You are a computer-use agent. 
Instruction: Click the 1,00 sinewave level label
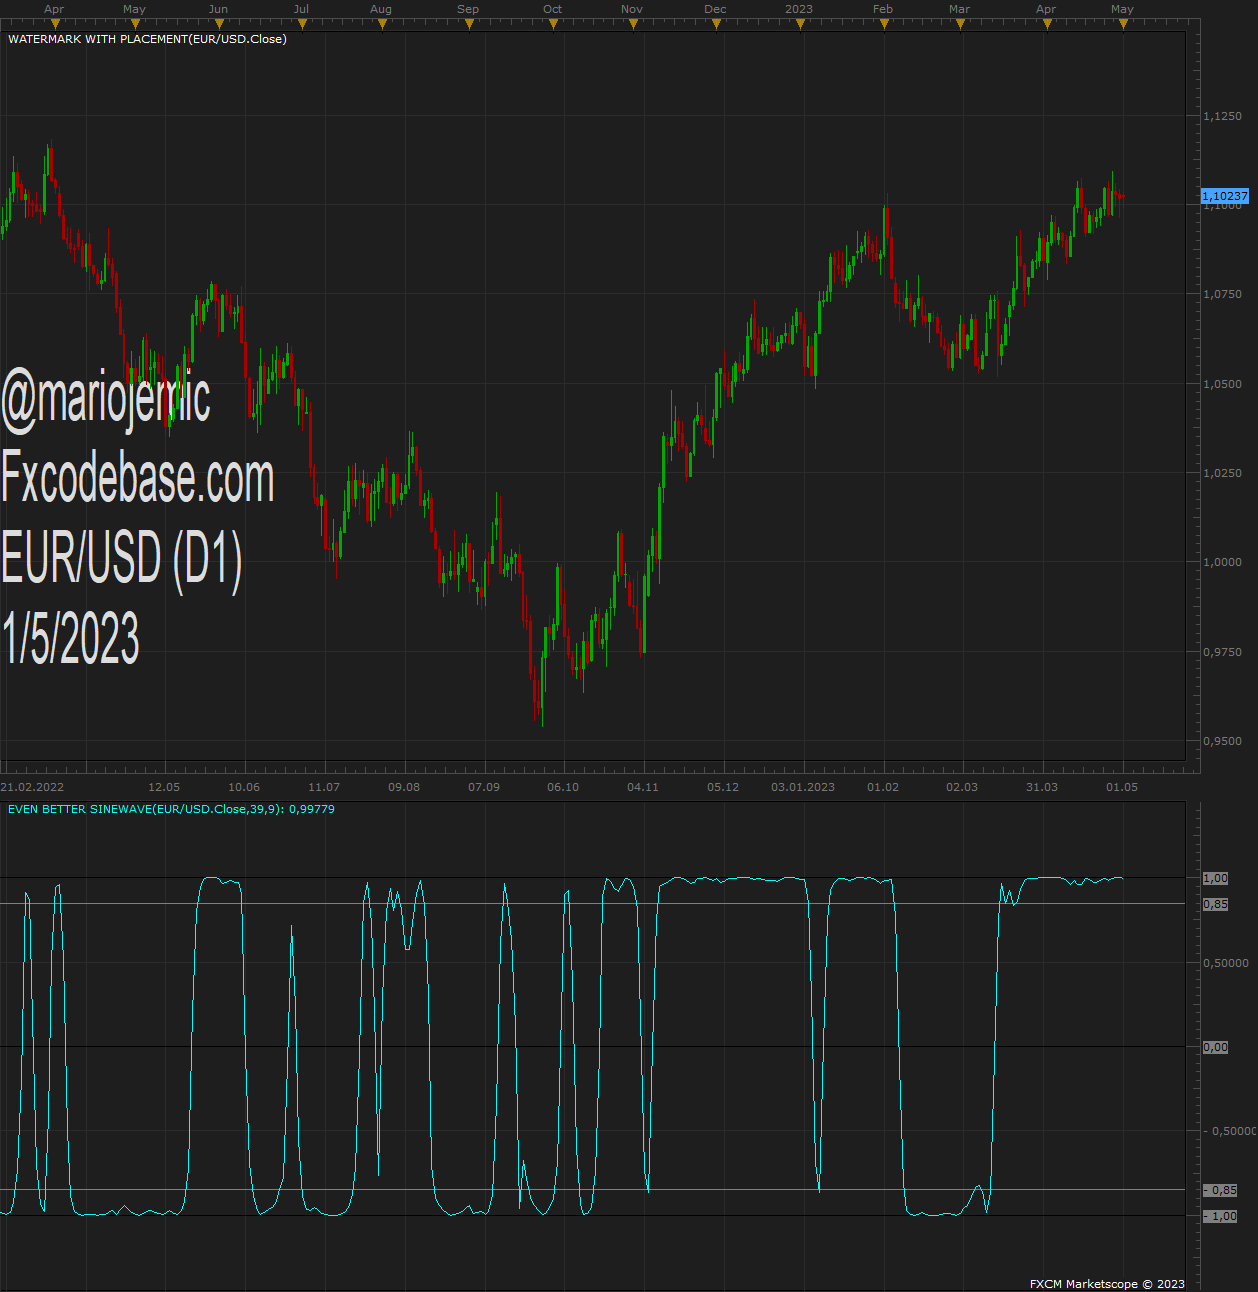[1215, 878]
